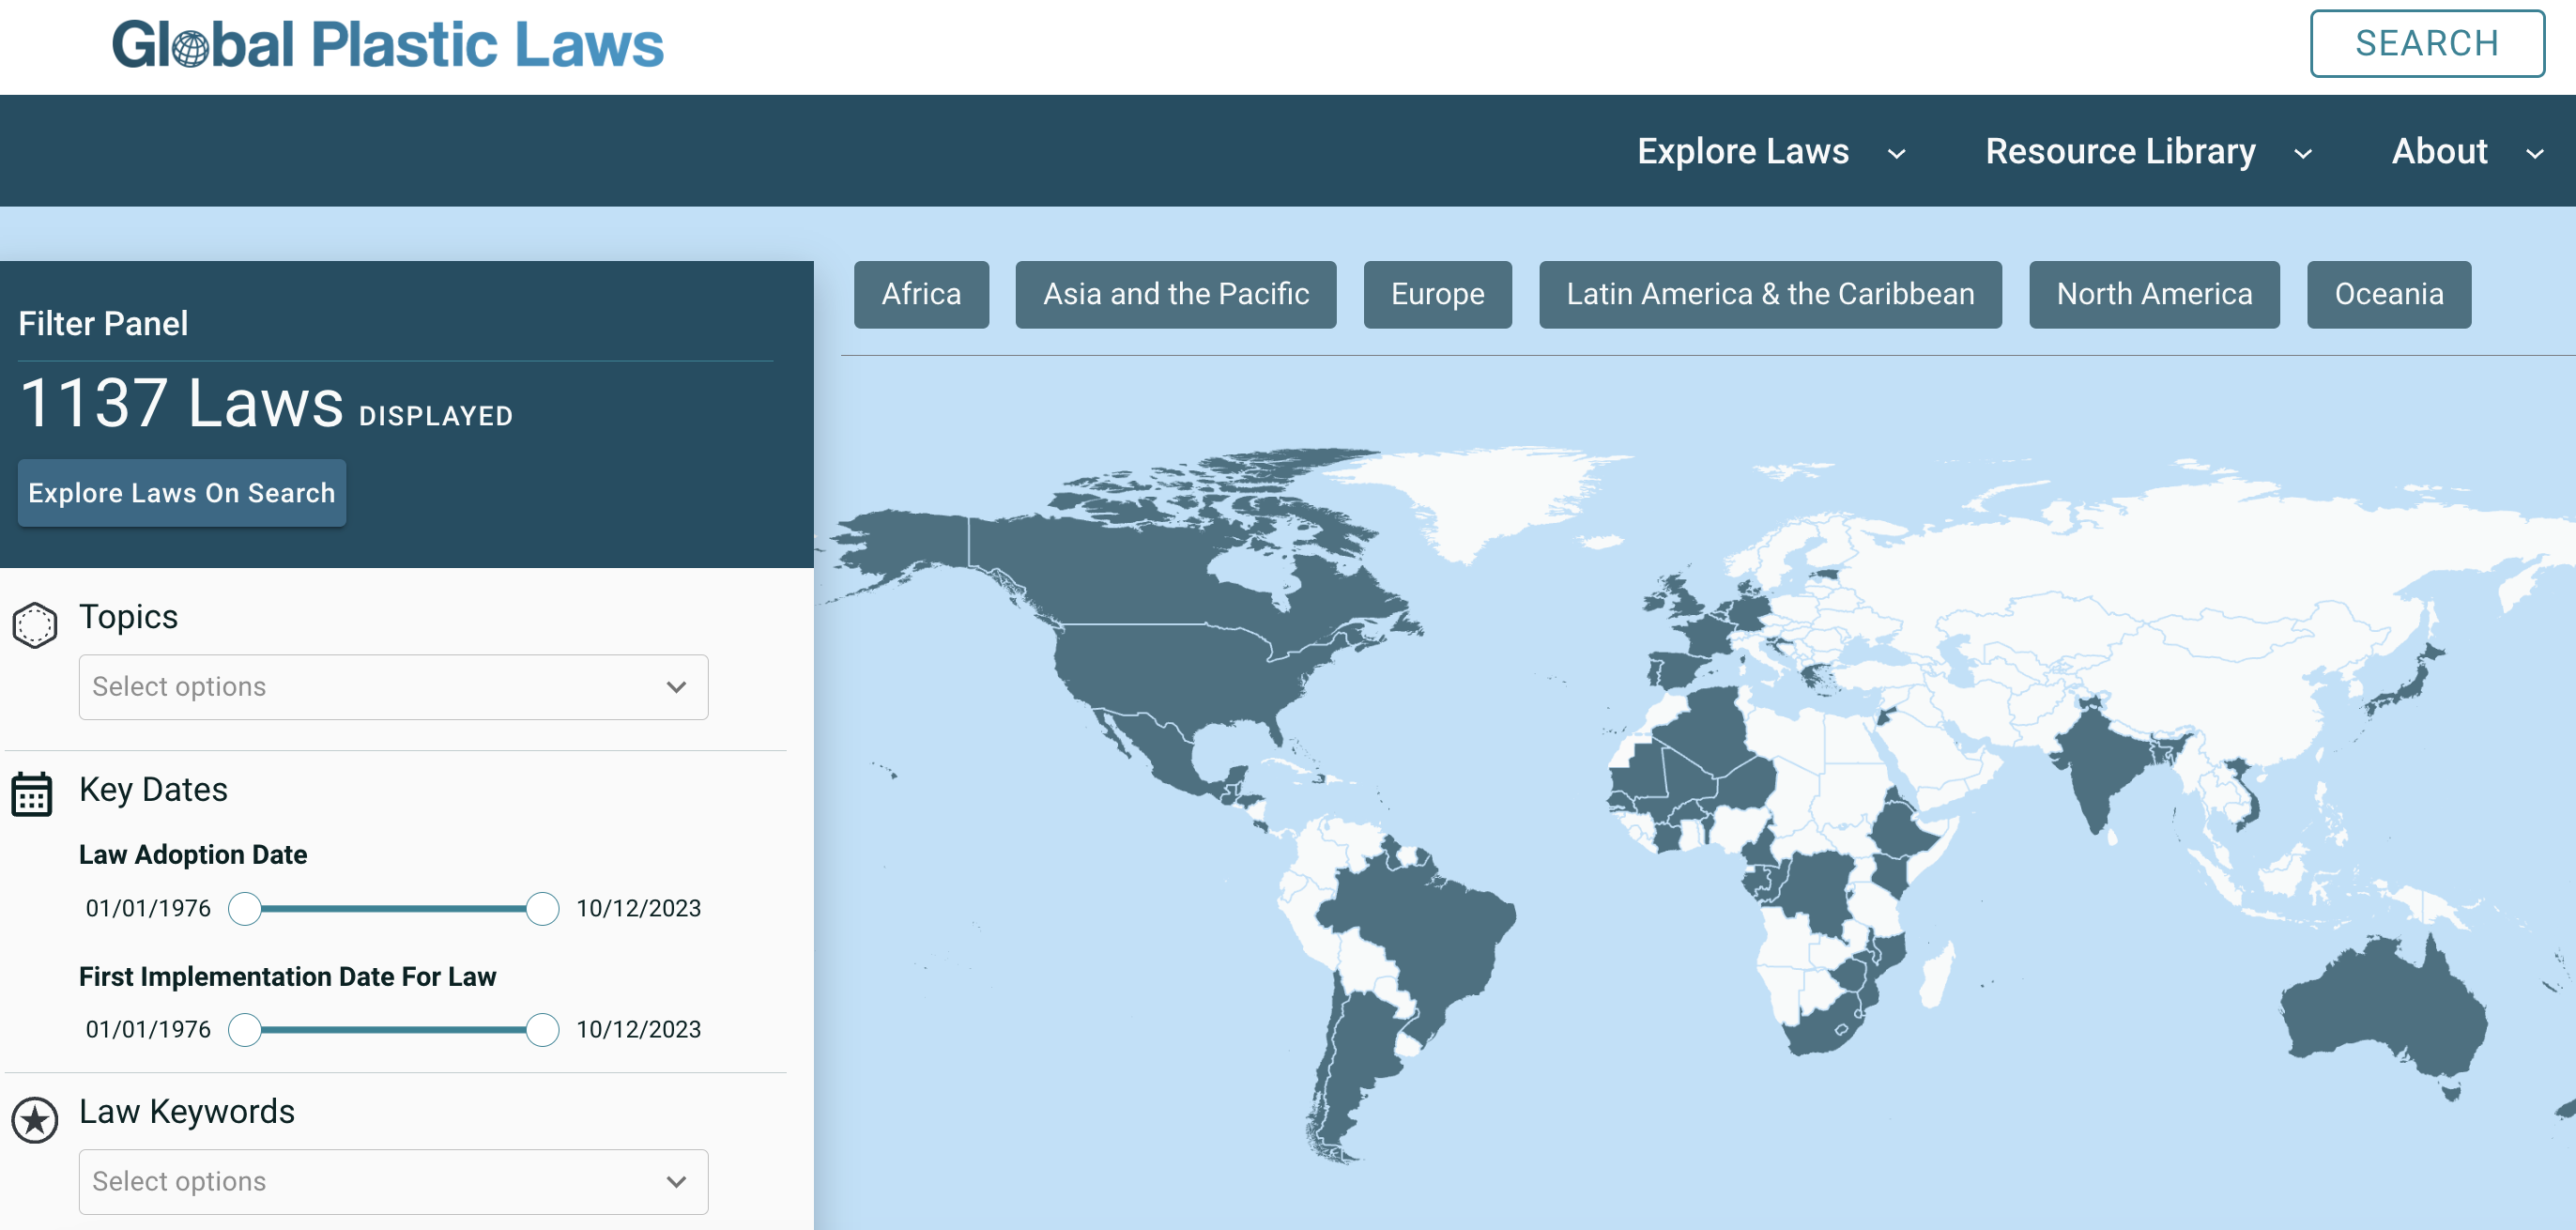2576x1230 pixels.
Task: Click the Key Dates calendar icon
Action: (x=32, y=794)
